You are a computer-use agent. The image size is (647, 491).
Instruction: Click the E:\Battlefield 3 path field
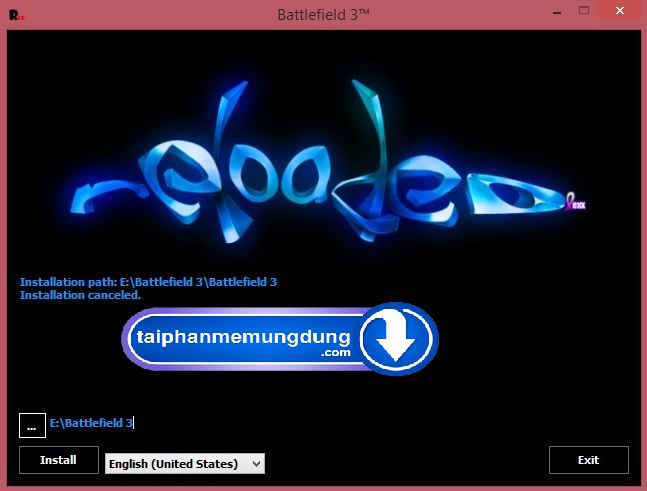pyautogui.click(x=92, y=423)
